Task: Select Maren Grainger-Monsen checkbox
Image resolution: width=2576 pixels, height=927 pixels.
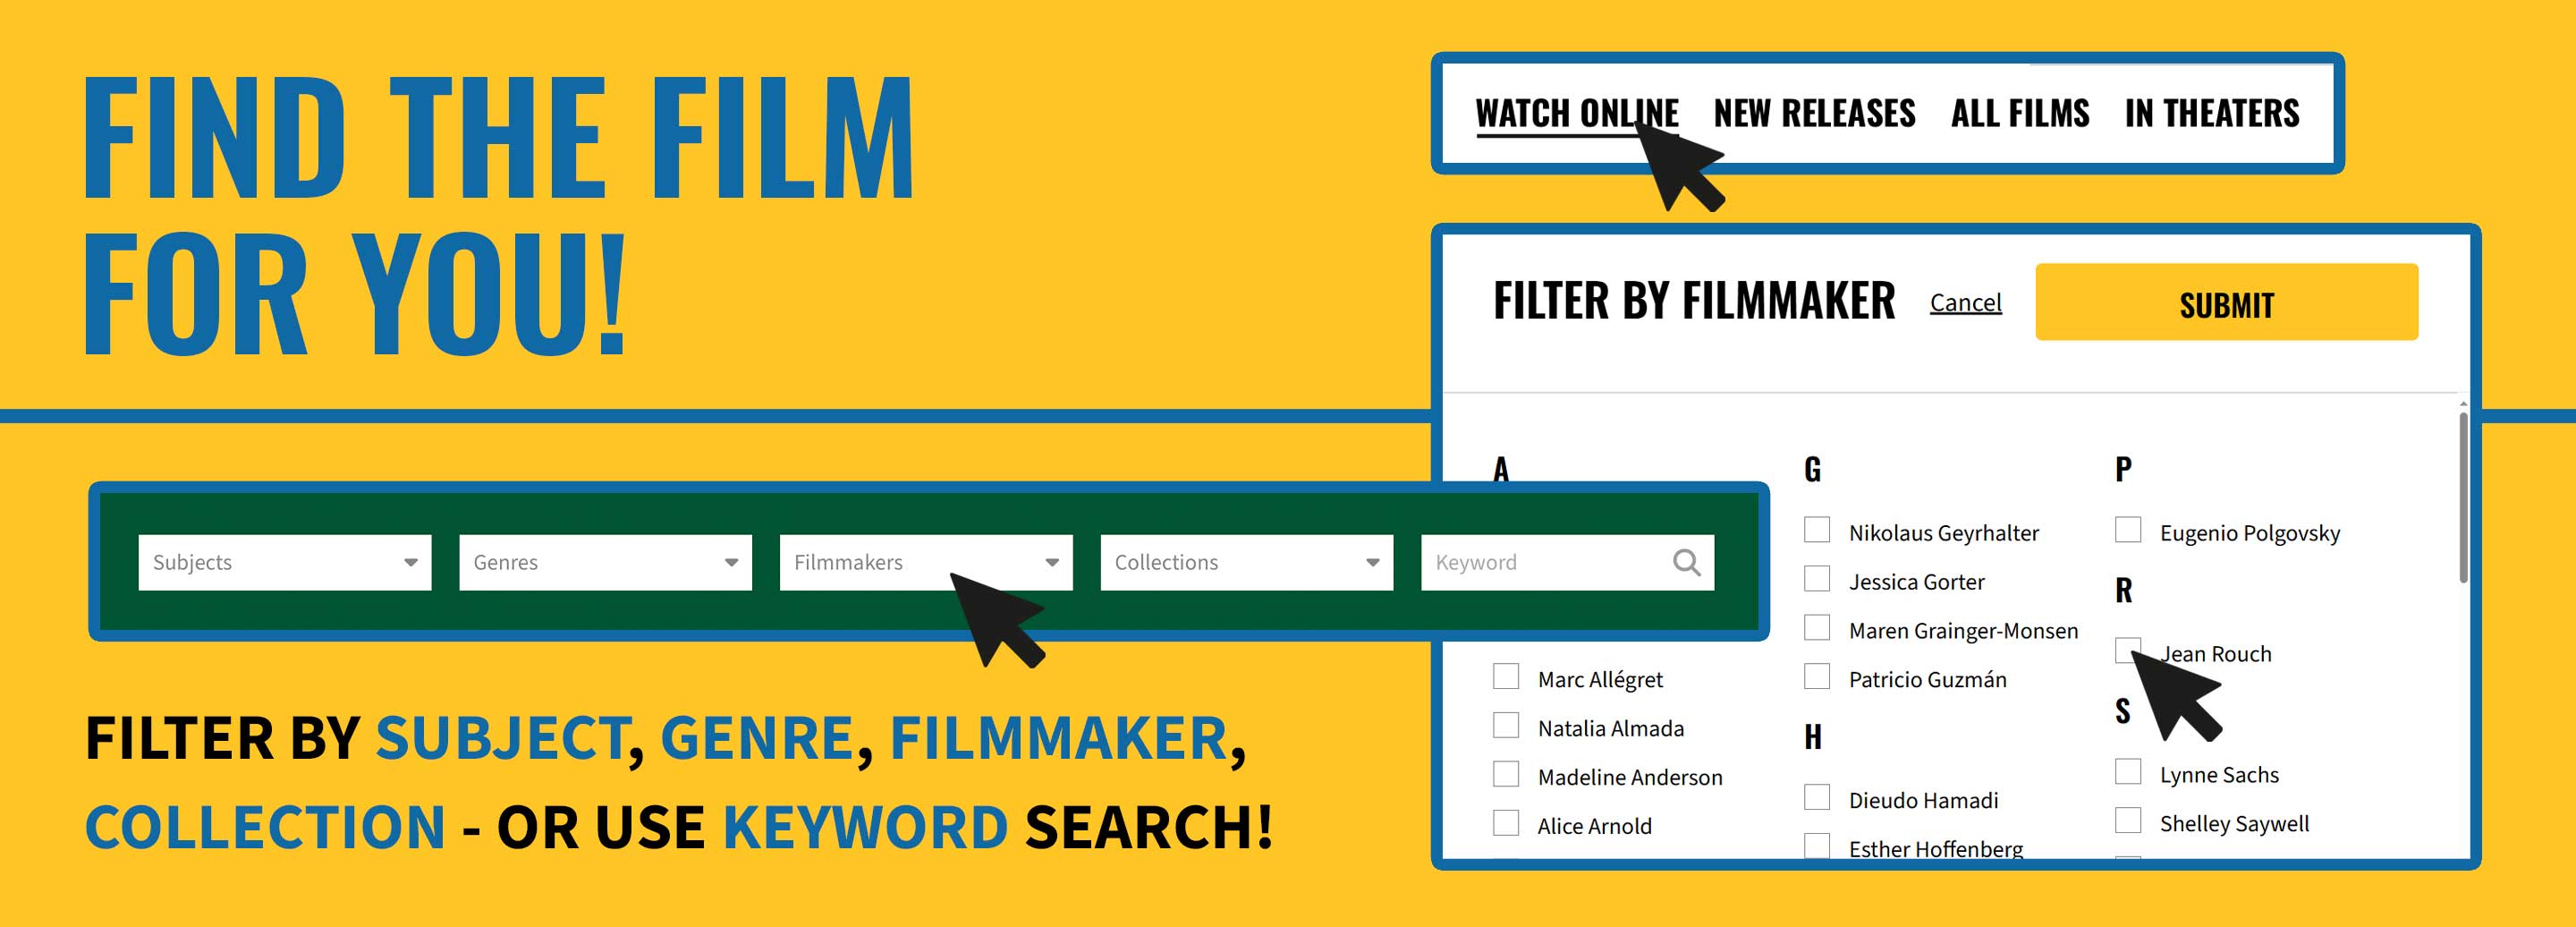Action: tap(1817, 628)
